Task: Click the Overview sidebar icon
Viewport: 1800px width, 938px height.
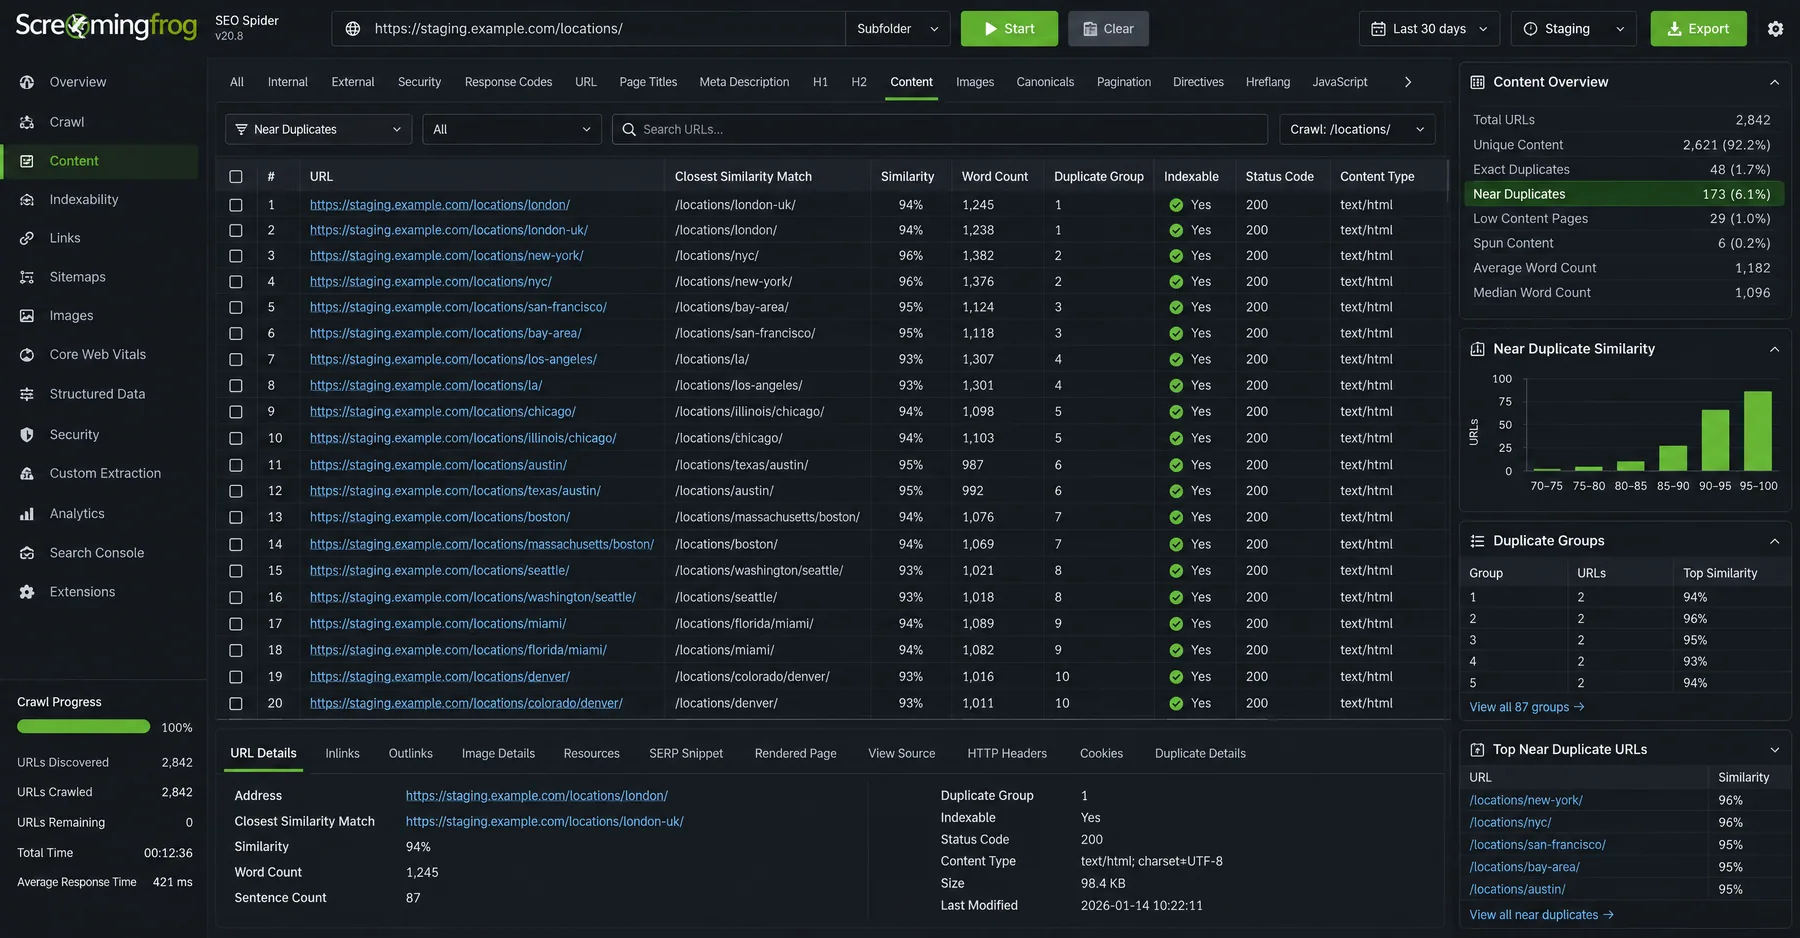Action: coord(27,82)
